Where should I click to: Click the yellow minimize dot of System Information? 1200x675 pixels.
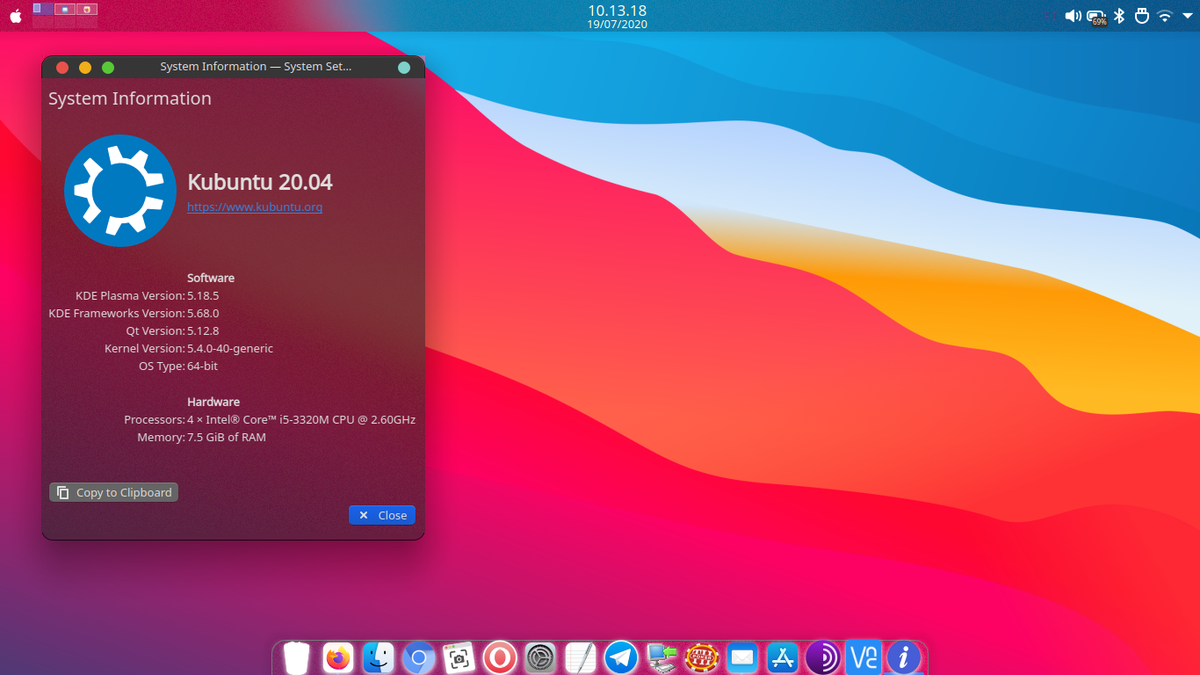pyautogui.click(x=85, y=67)
